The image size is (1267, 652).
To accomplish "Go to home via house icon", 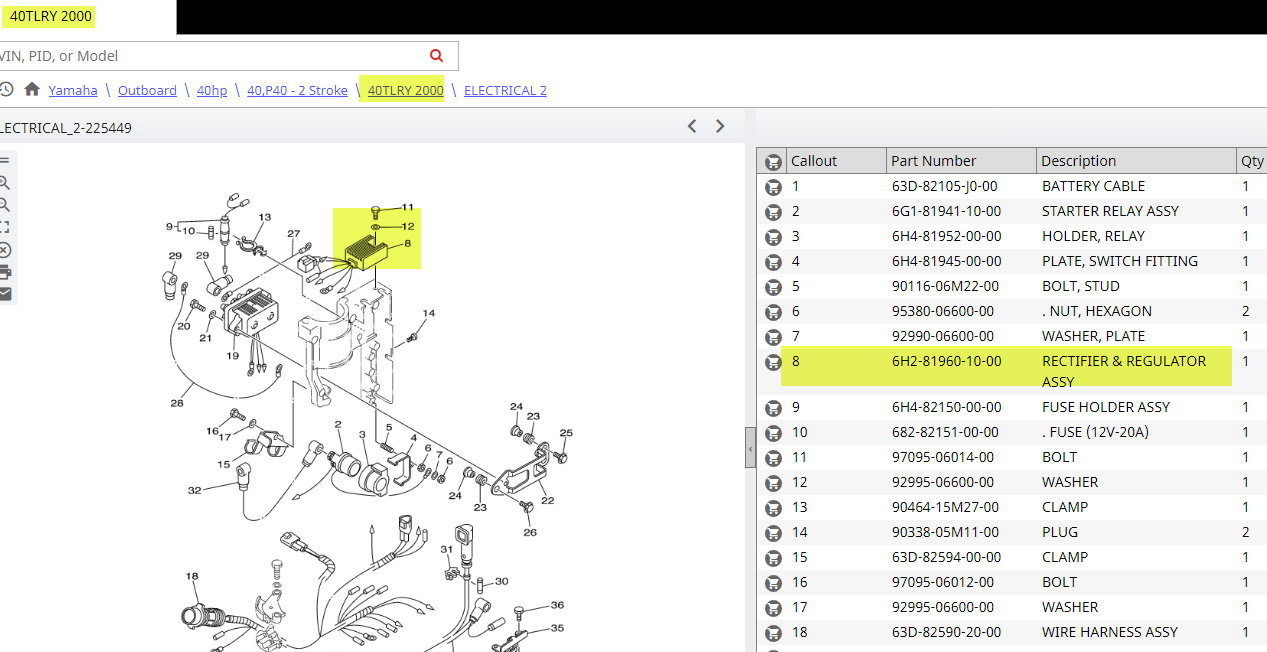I will [x=32, y=89].
